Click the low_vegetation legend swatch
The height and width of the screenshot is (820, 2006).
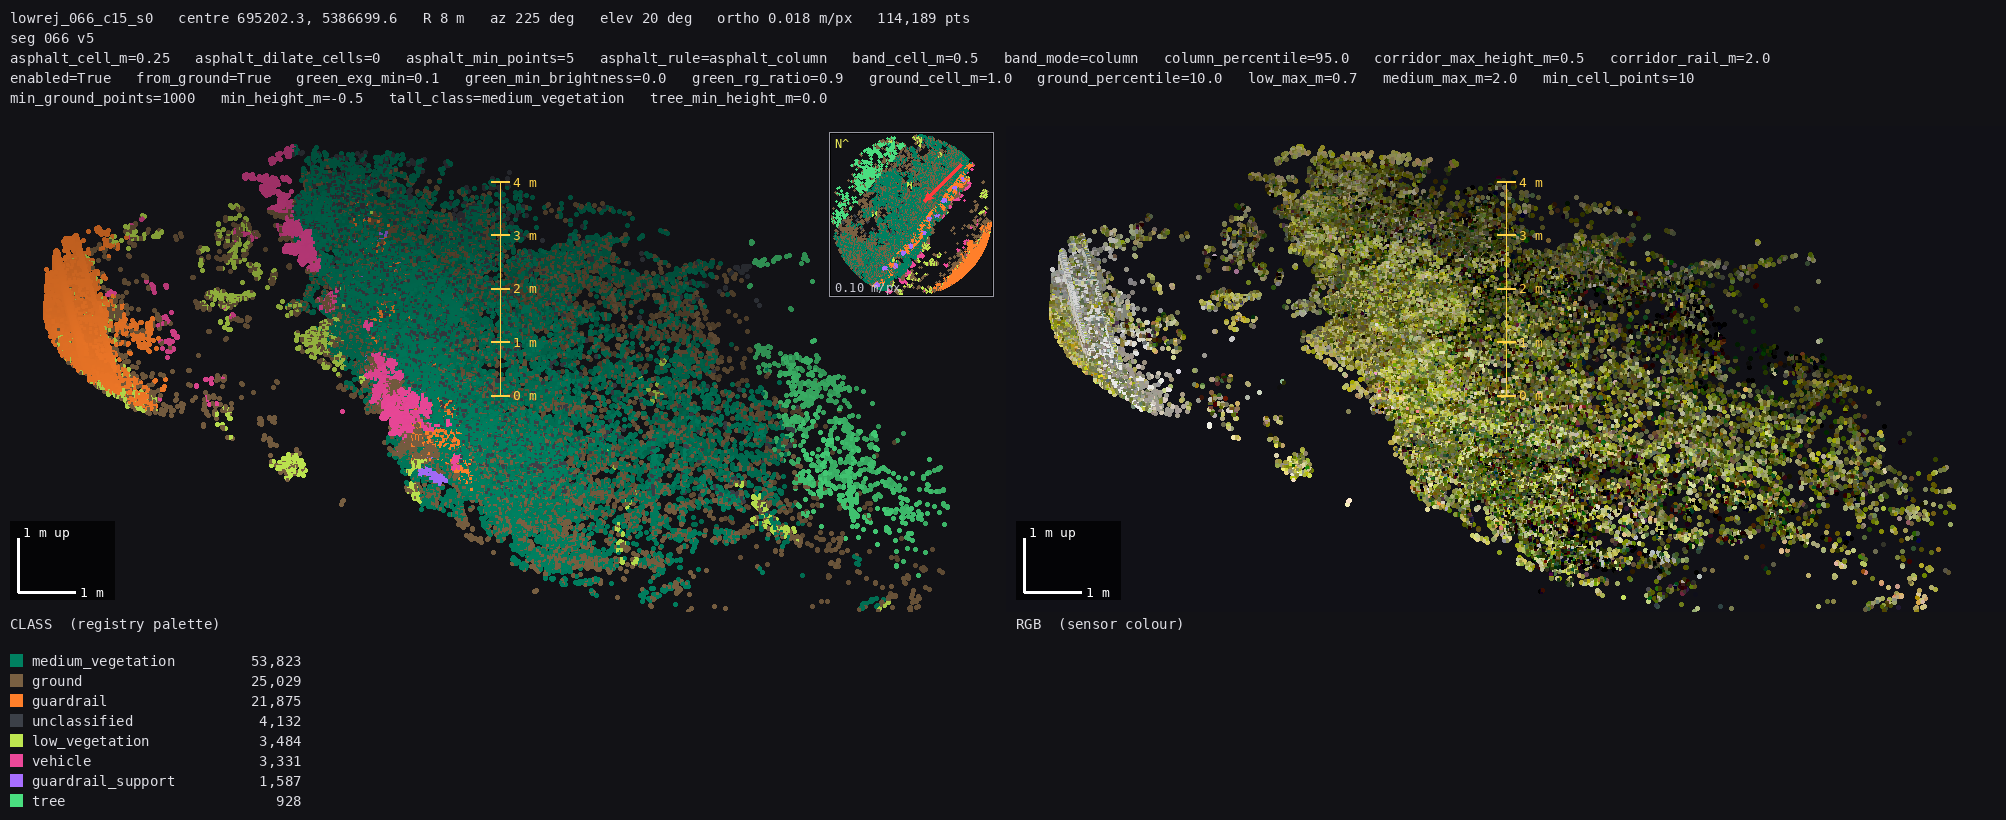(16, 741)
